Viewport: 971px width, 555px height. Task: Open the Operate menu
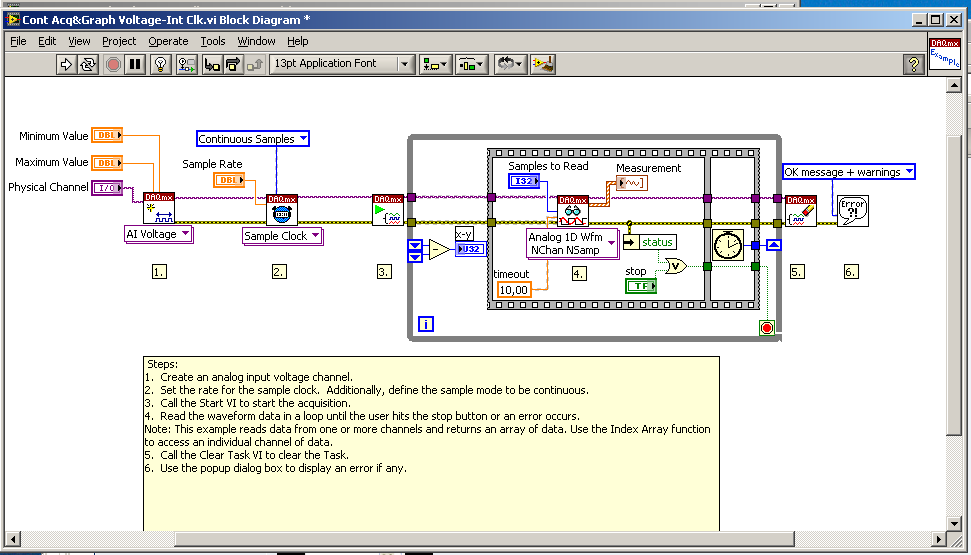click(168, 42)
